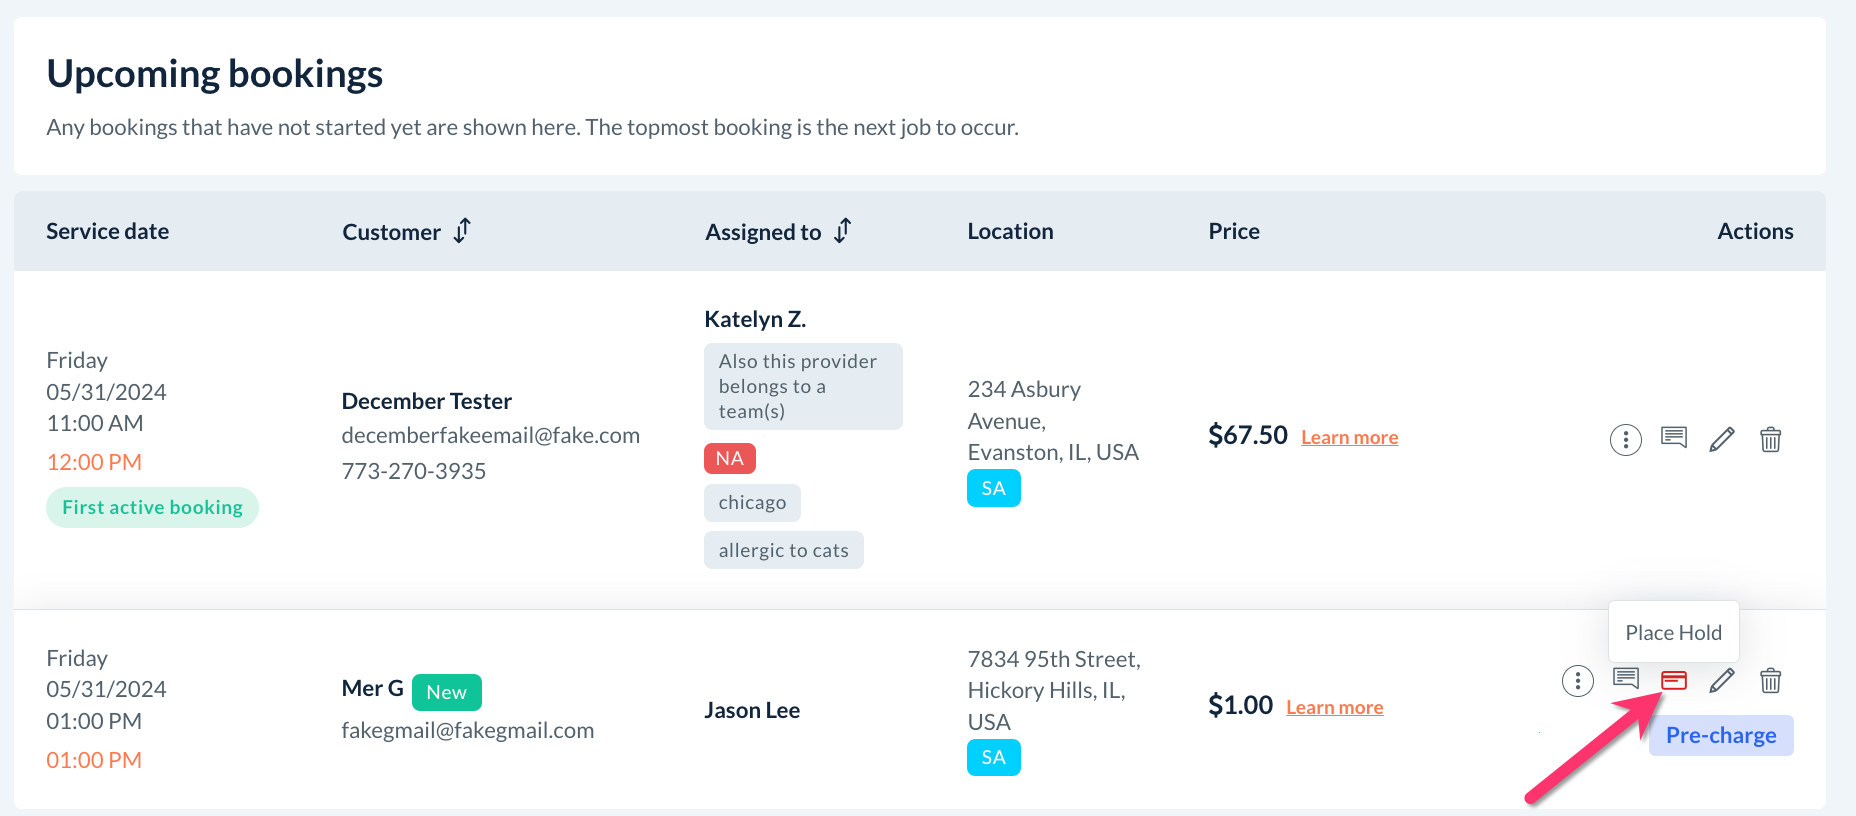Viewport: 1856px width, 816px height.
Task: Click Learn more next to $1.00
Action: pos(1334,707)
